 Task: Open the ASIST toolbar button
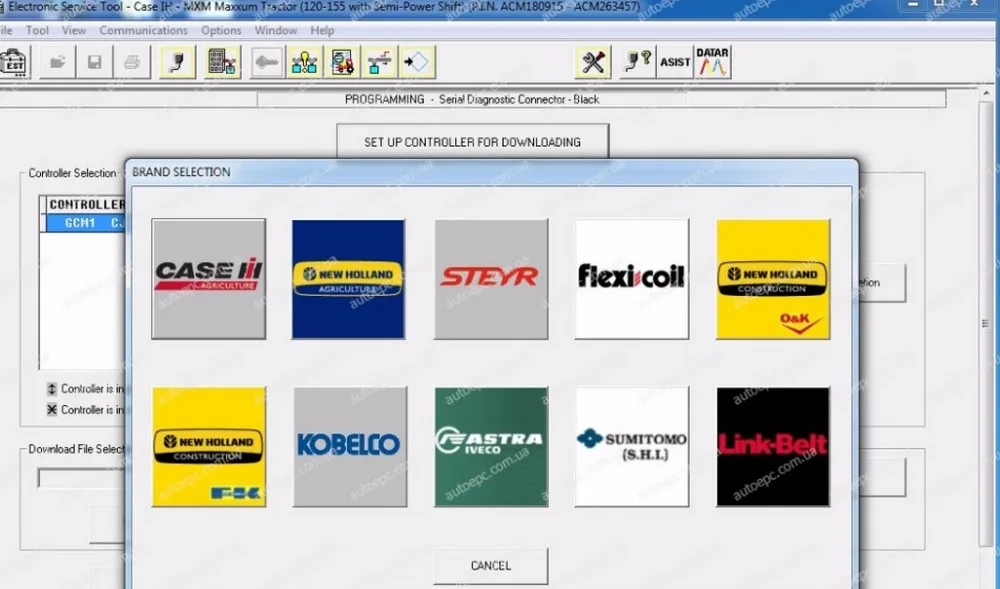(x=675, y=62)
